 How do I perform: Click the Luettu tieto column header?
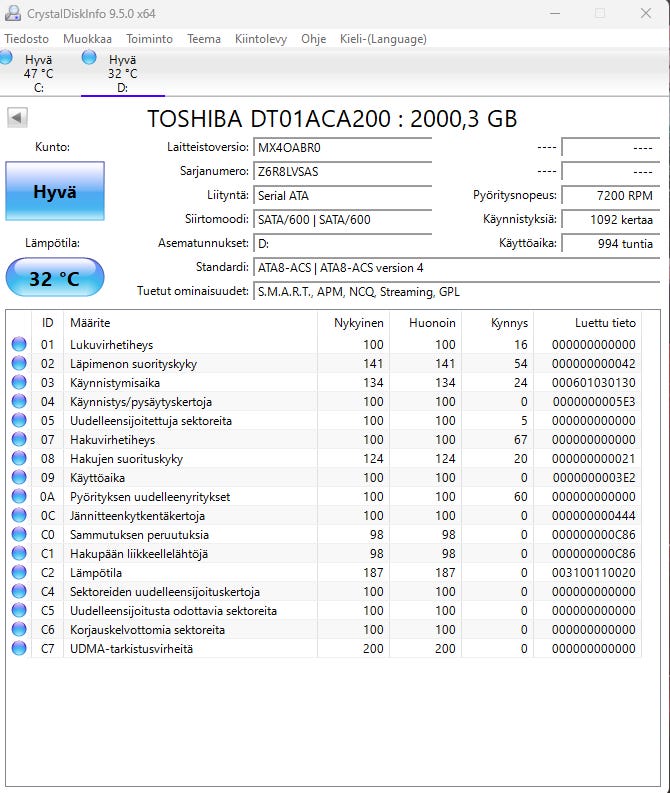[x=604, y=322]
